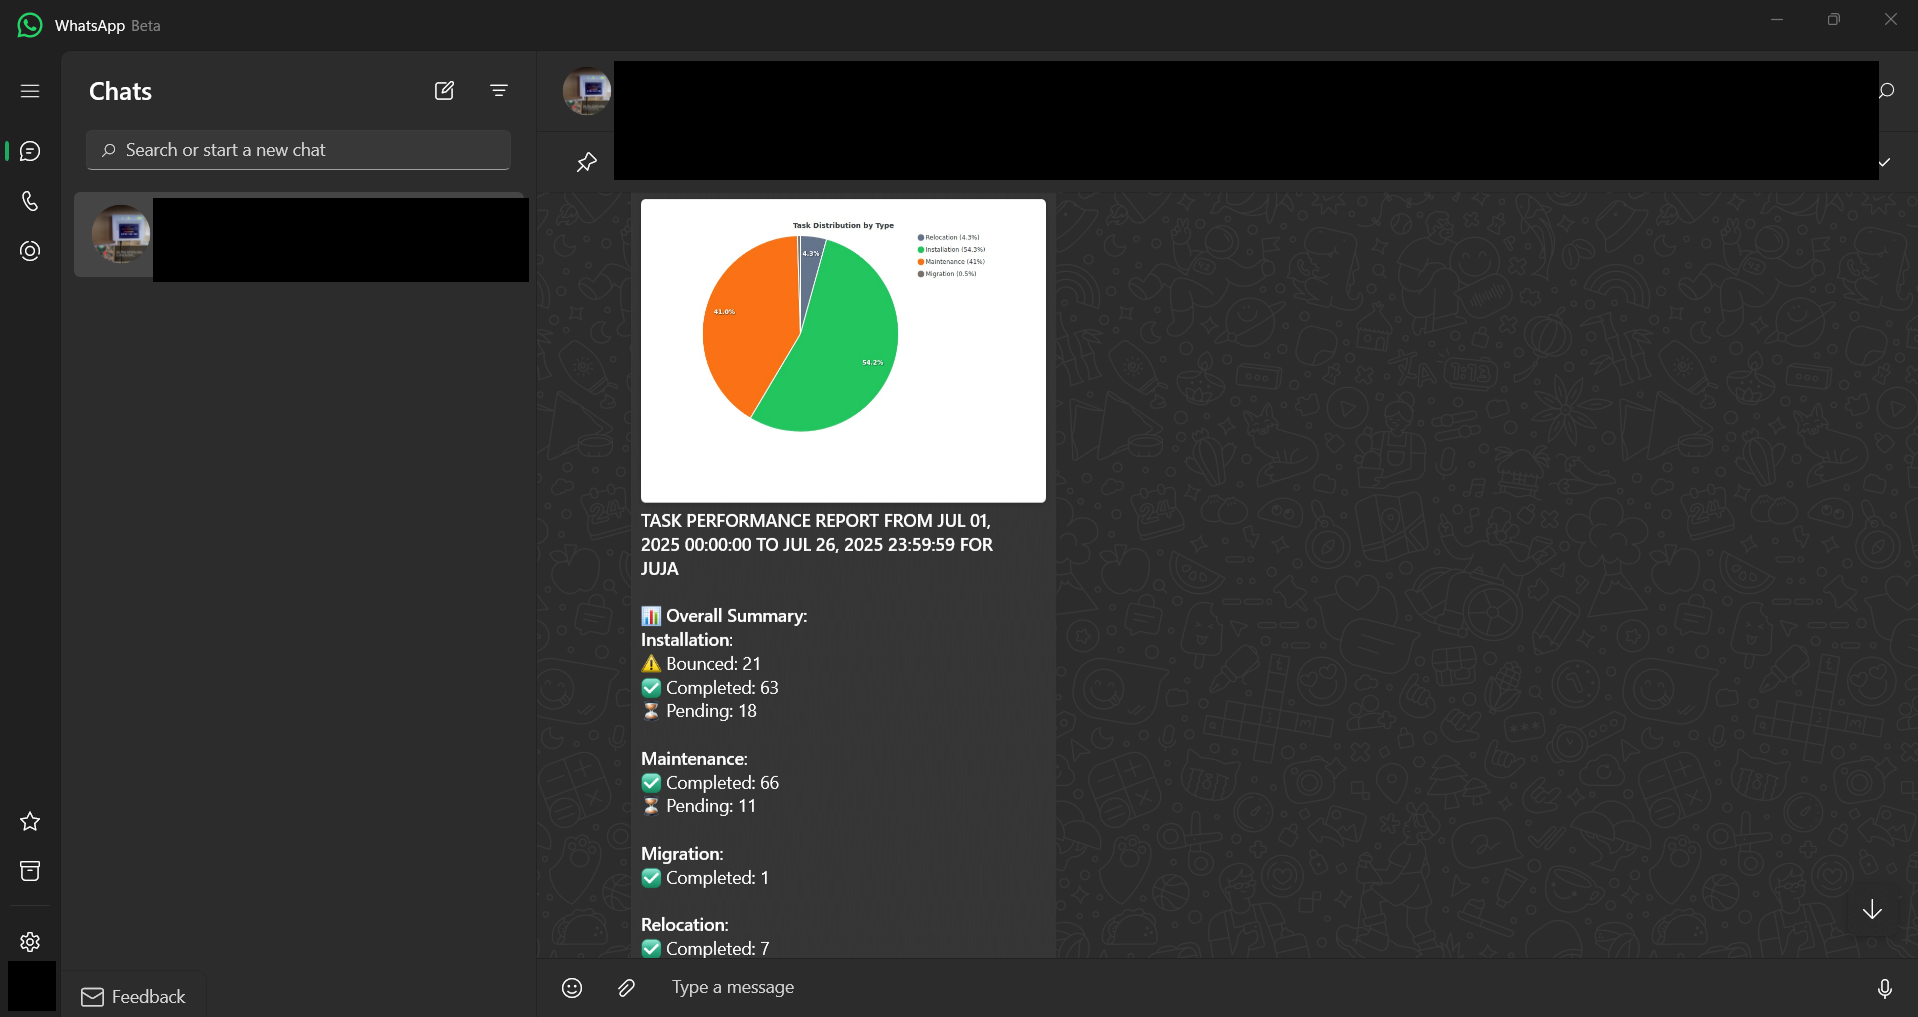The image size is (1918, 1017).
Task: Attach a file with the paperclip
Action: click(626, 988)
